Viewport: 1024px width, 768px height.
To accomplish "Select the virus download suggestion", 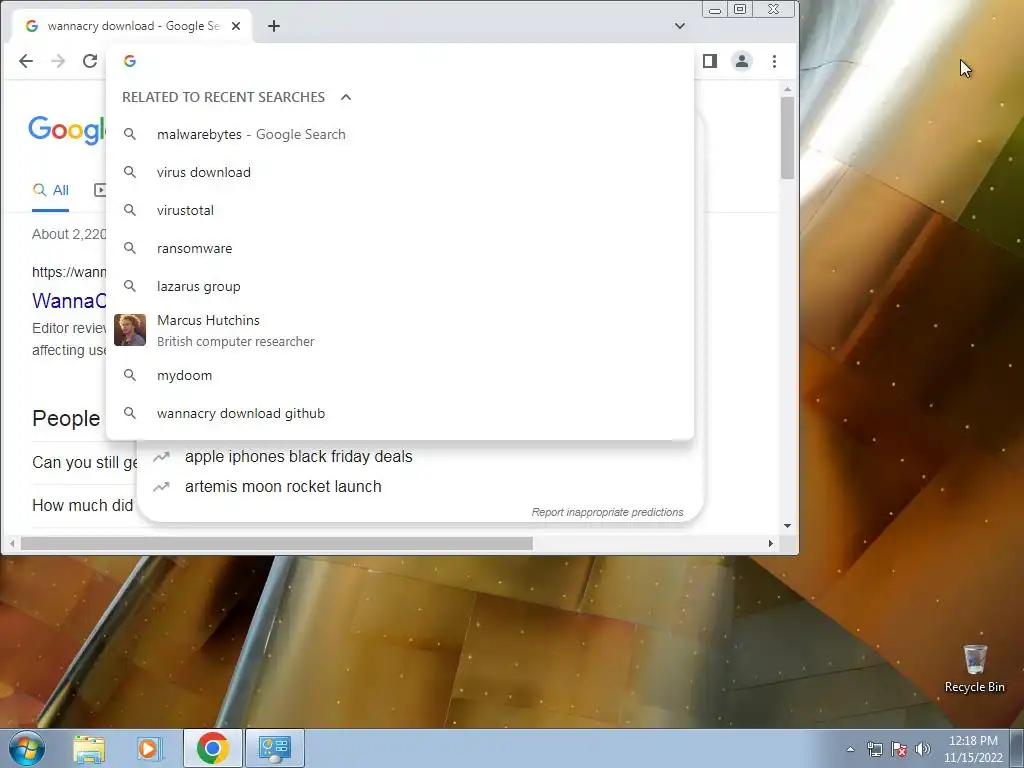I will point(400,172).
